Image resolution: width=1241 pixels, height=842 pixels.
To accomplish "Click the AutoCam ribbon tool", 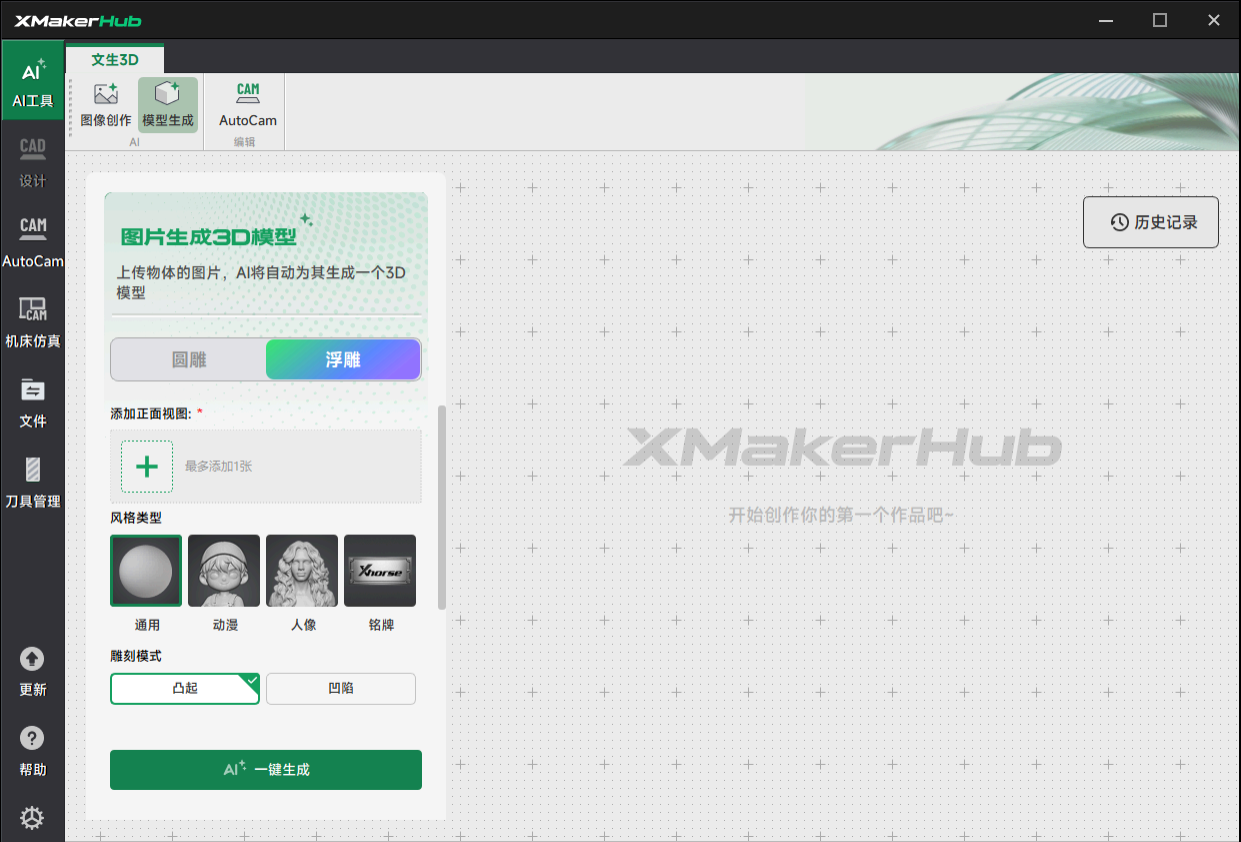I will [248, 105].
